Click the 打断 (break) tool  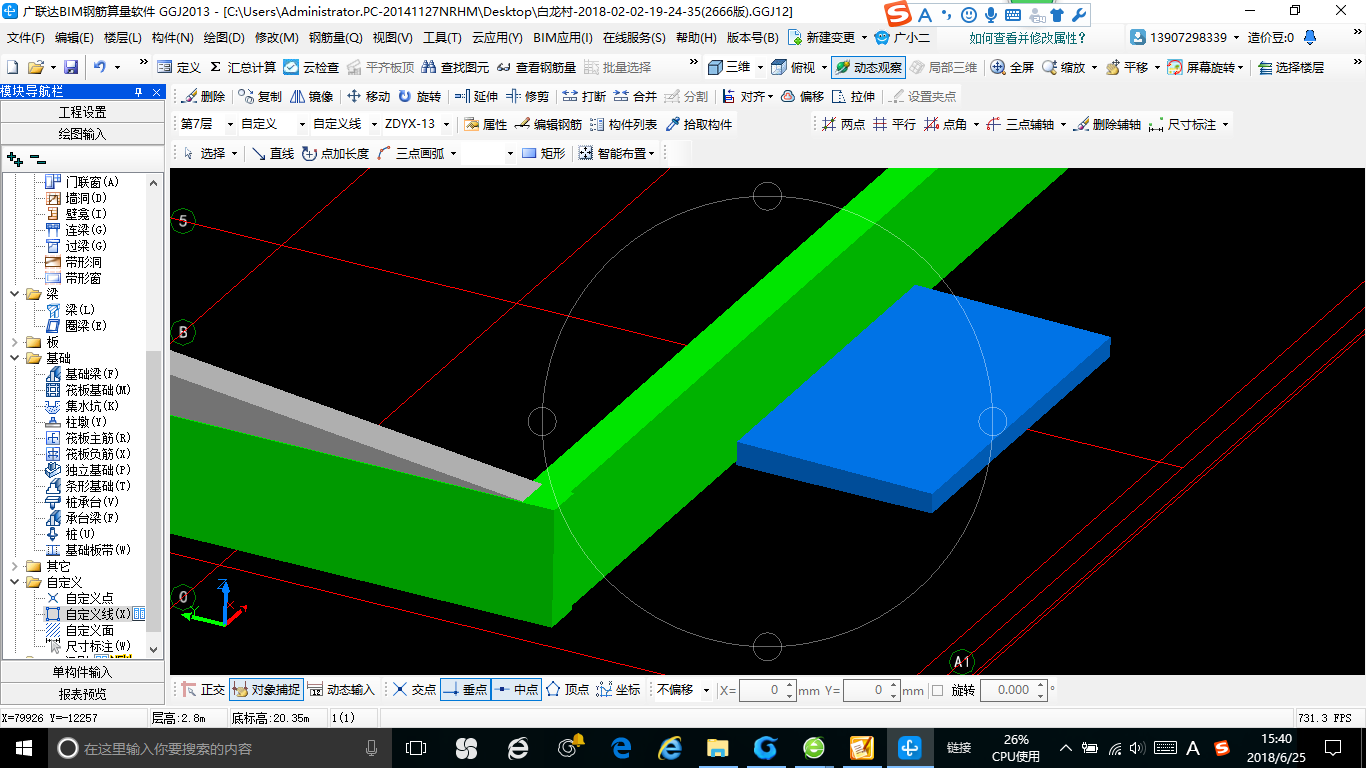(x=584, y=97)
